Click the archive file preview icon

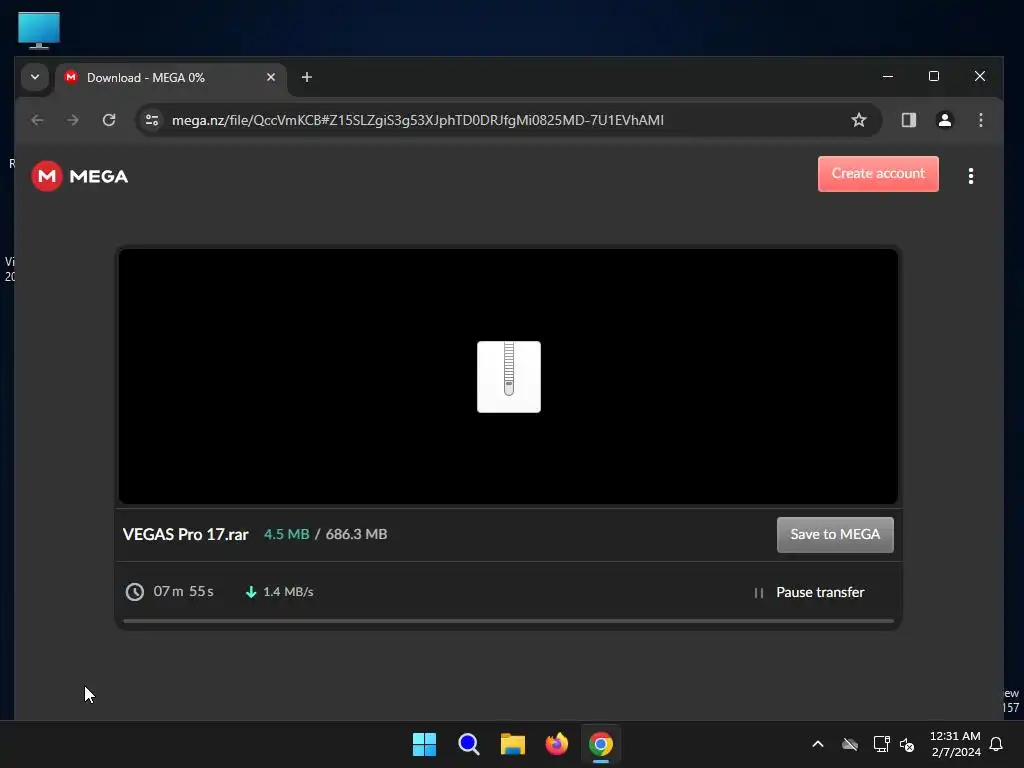point(509,377)
